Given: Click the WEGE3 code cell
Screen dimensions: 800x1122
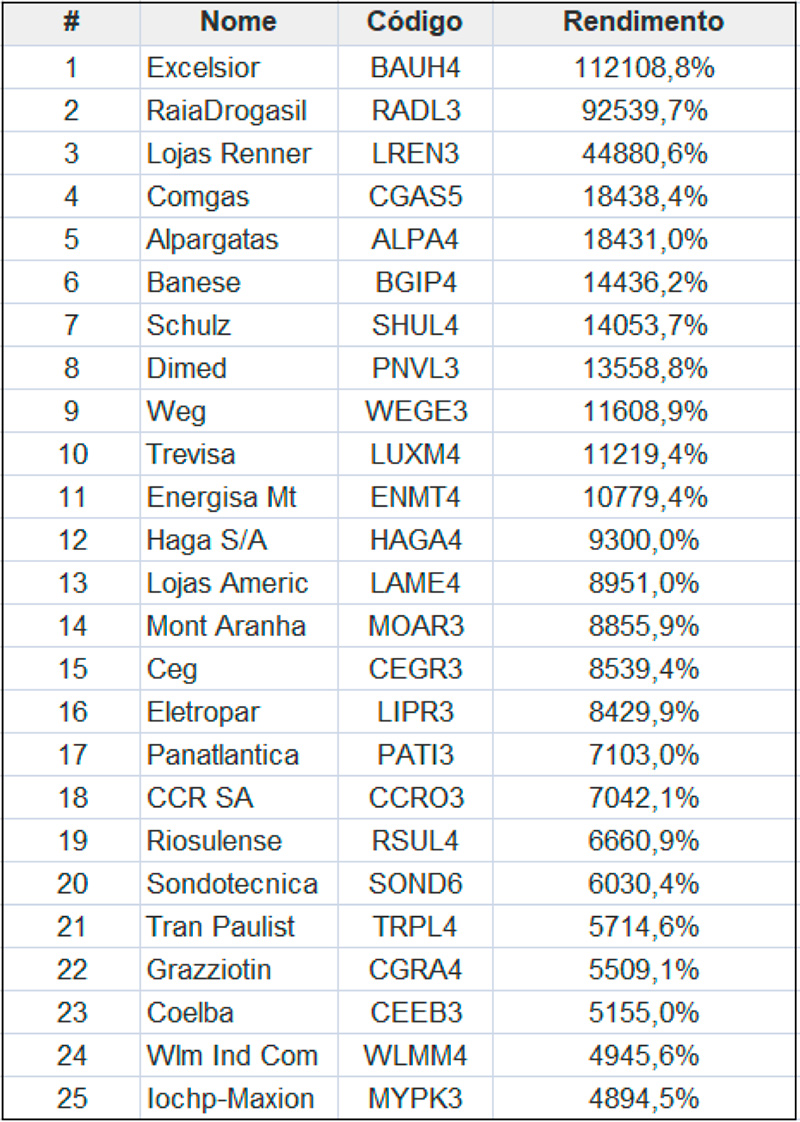Looking at the screenshot, I should point(415,411).
